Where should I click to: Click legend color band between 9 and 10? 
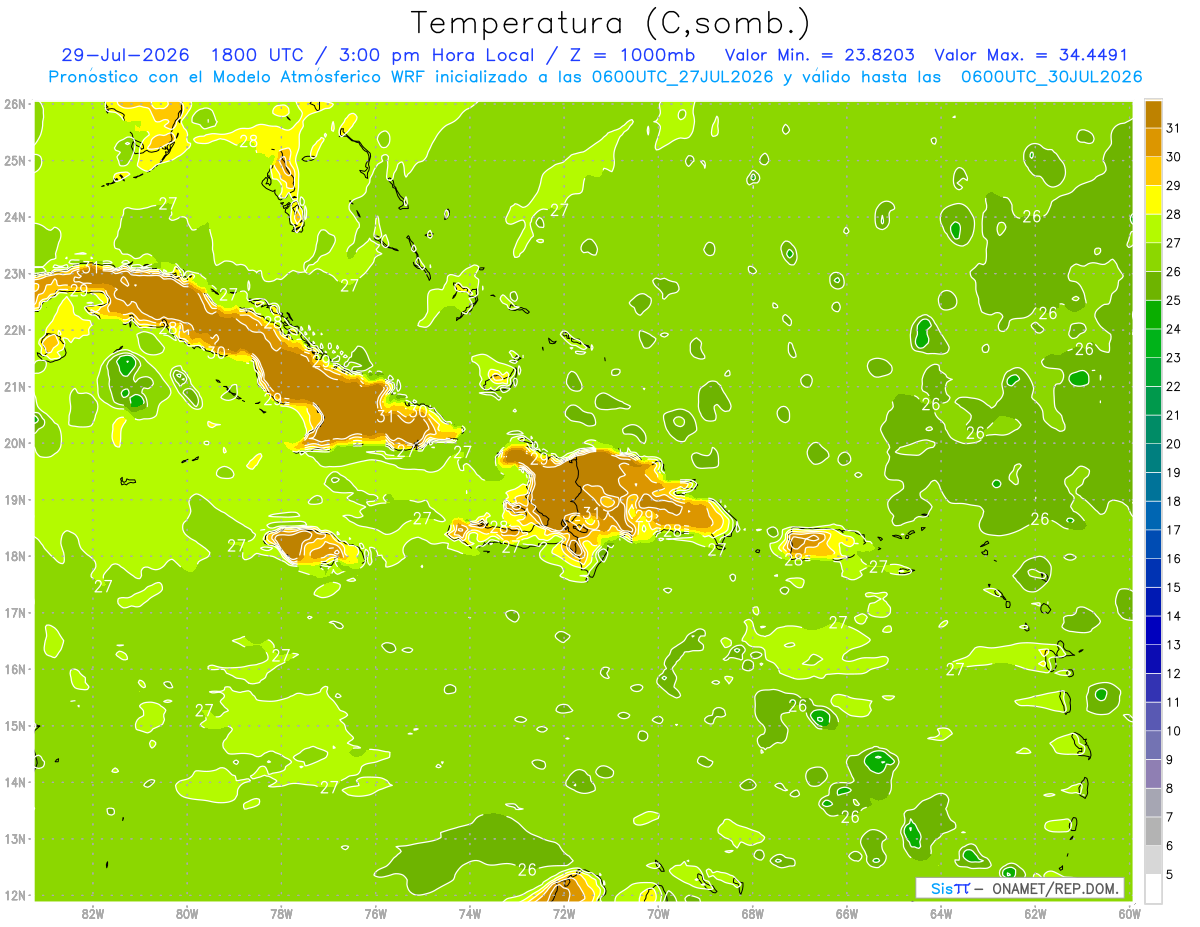coord(1153,744)
